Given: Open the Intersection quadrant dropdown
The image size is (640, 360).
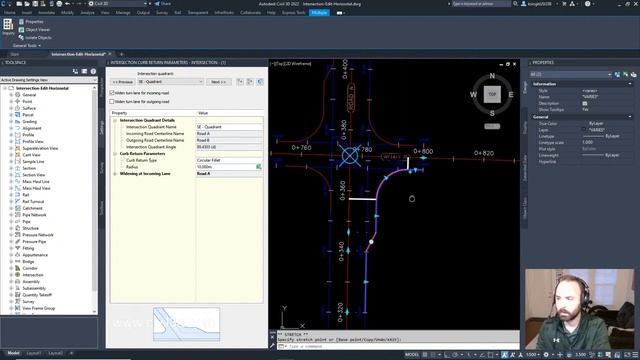Looking at the screenshot, I should click(170, 82).
